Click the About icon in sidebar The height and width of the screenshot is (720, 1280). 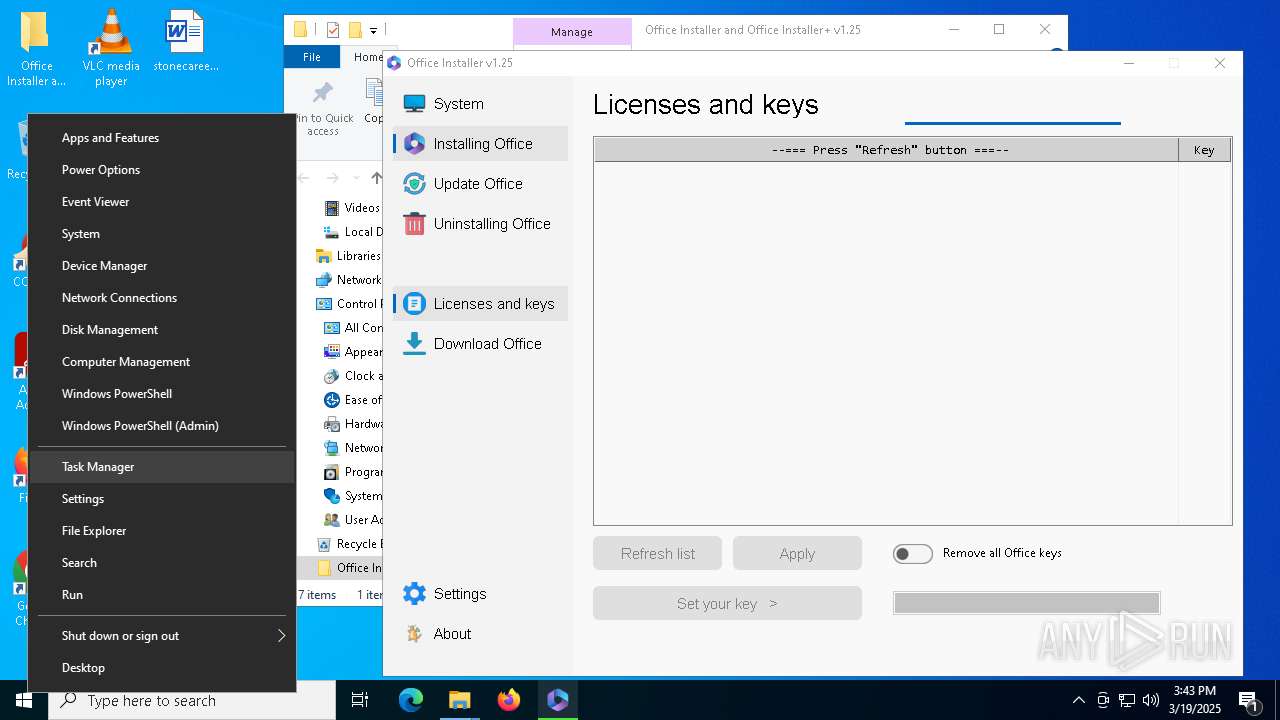click(x=414, y=634)
